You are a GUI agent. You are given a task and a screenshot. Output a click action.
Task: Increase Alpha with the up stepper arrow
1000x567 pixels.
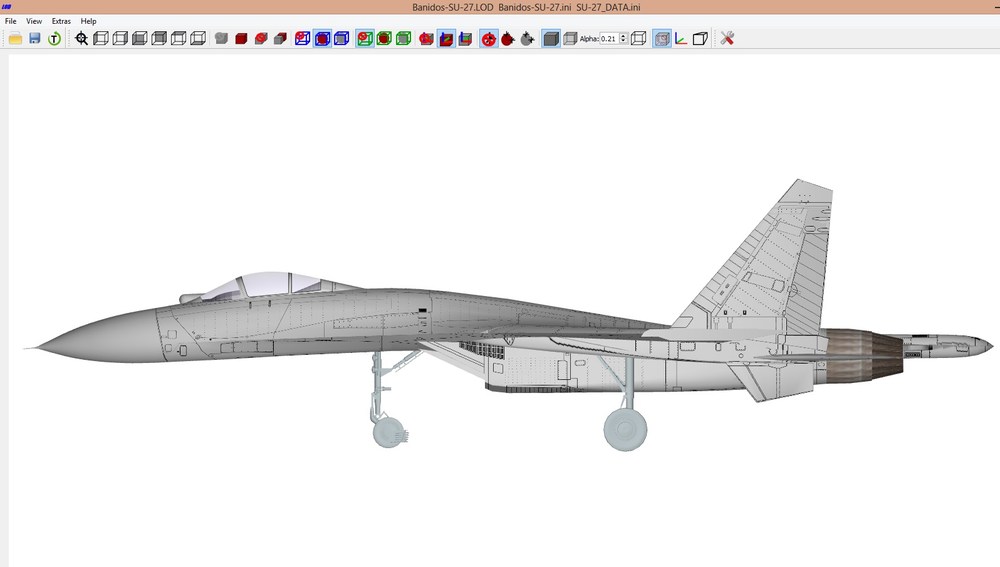(624, 36)
